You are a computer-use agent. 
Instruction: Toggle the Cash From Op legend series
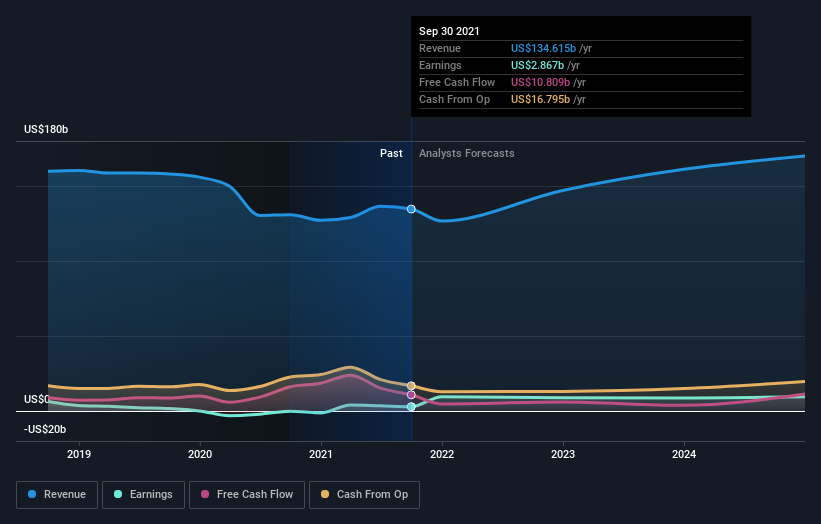[x=364, y=495]
